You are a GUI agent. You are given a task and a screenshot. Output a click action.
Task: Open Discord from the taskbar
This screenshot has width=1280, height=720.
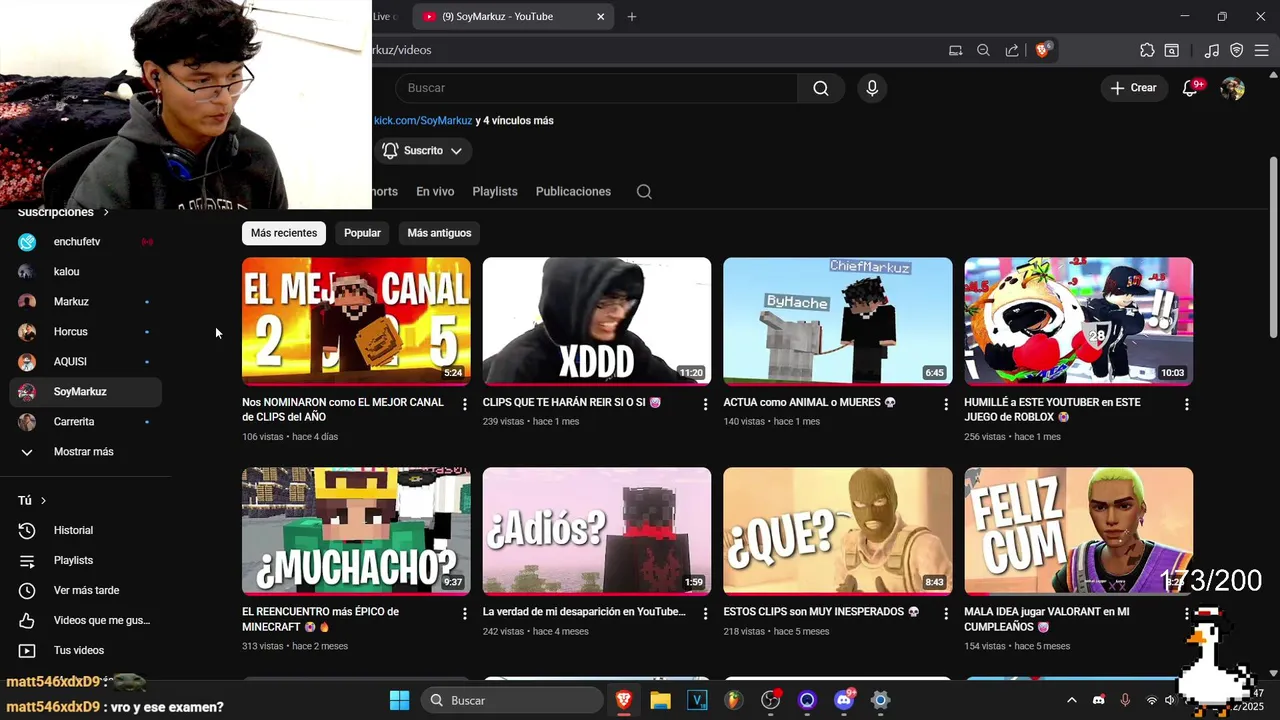844,700
